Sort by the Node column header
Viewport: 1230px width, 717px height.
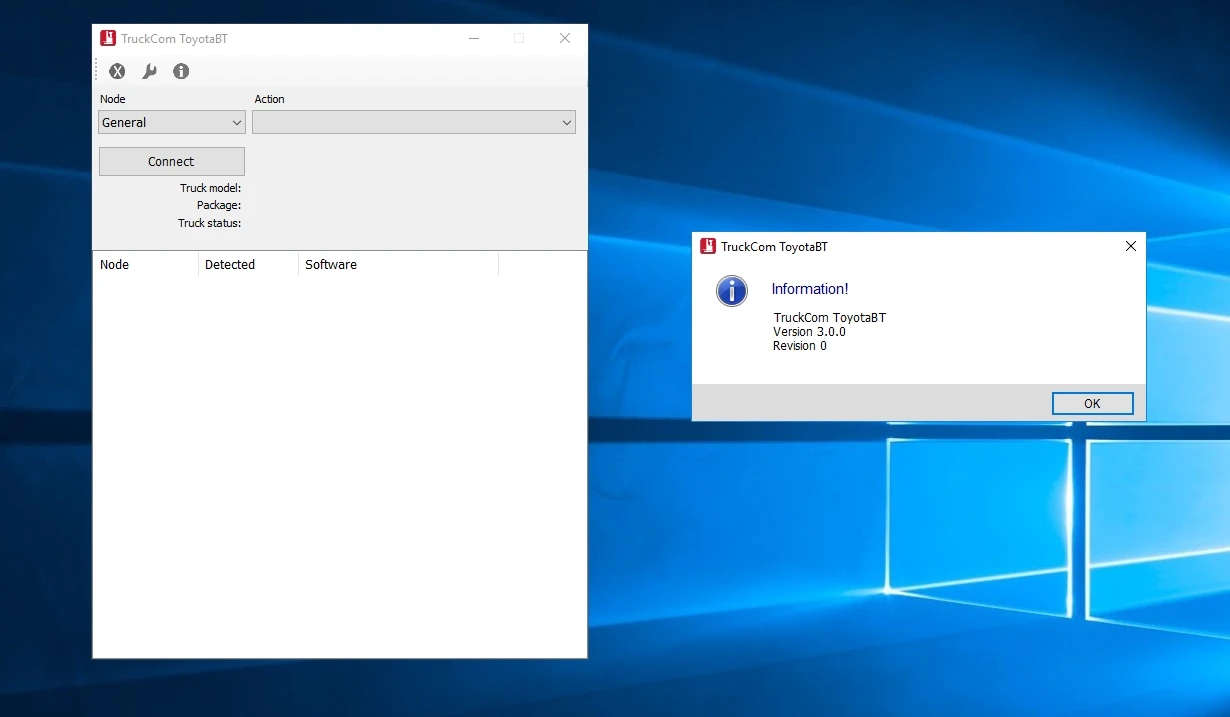tap(146, 264)
